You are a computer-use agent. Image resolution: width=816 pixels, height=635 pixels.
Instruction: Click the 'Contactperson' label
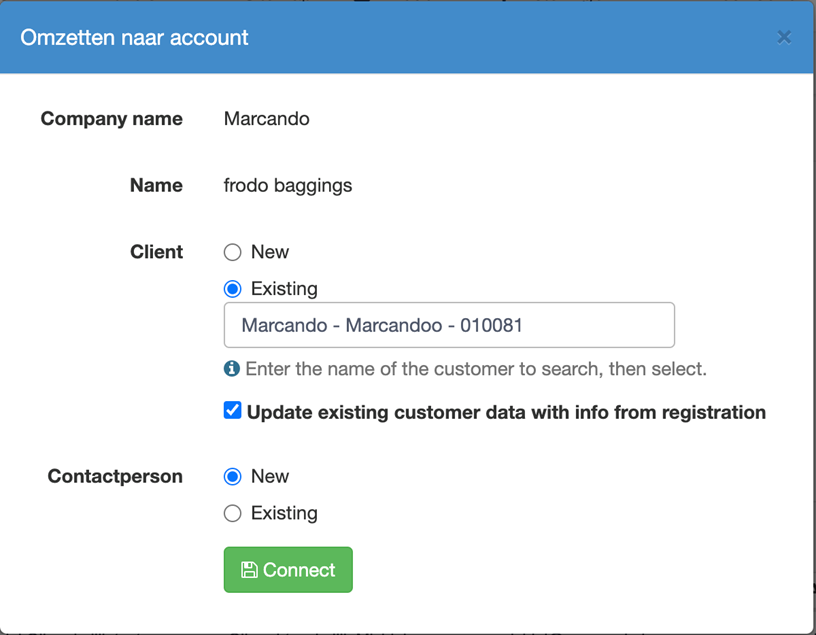[115, 476]
